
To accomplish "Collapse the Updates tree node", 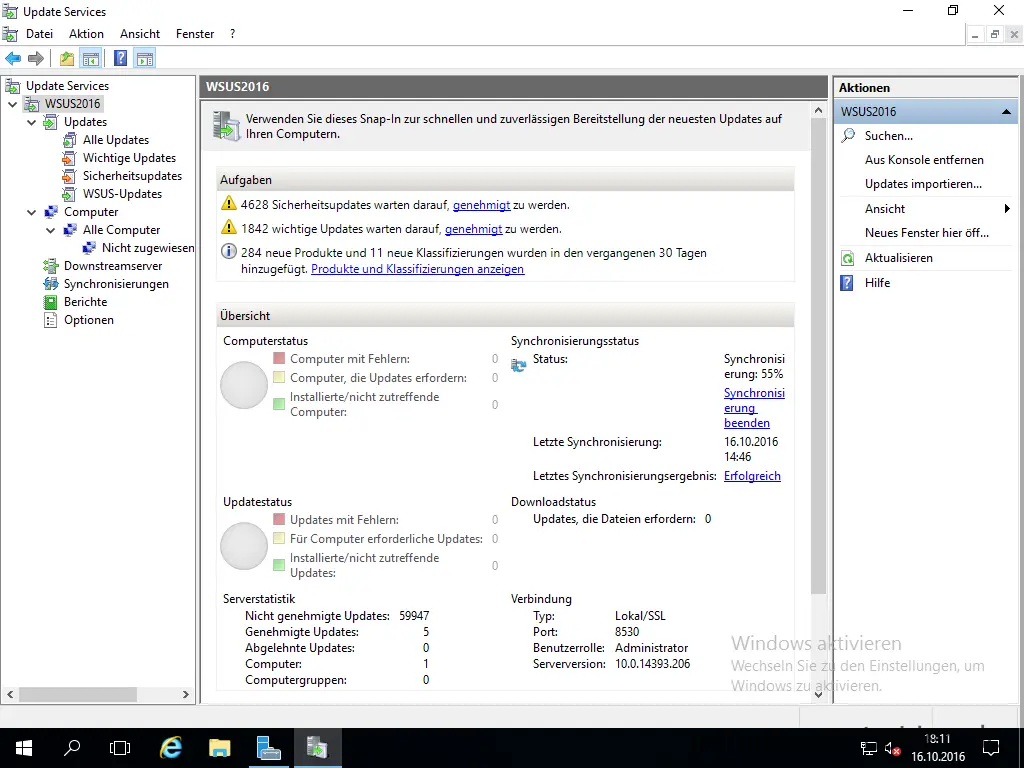I will [x=31, y=122].
